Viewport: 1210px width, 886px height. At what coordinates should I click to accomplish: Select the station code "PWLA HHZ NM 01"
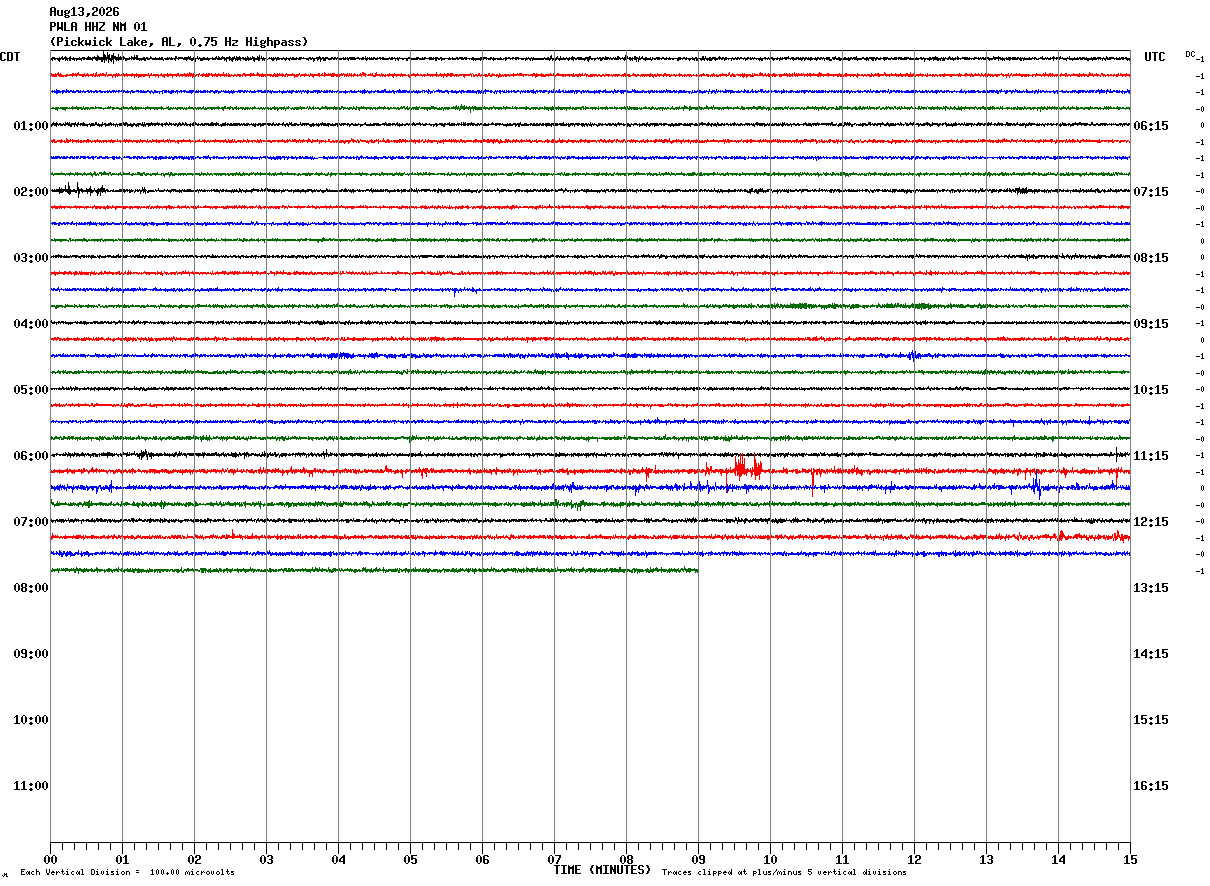coord(98,27)
